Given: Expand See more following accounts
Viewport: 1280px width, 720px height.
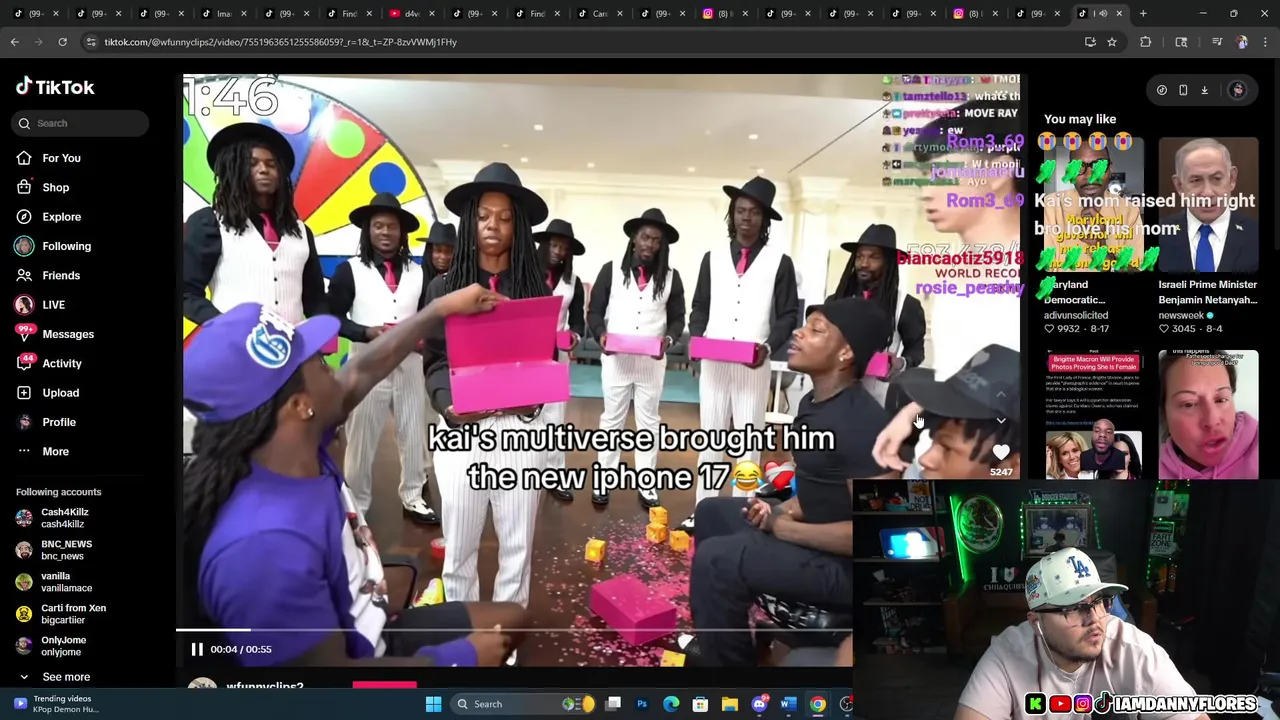Looking at the screenshot, I should (x=53, y=677).
